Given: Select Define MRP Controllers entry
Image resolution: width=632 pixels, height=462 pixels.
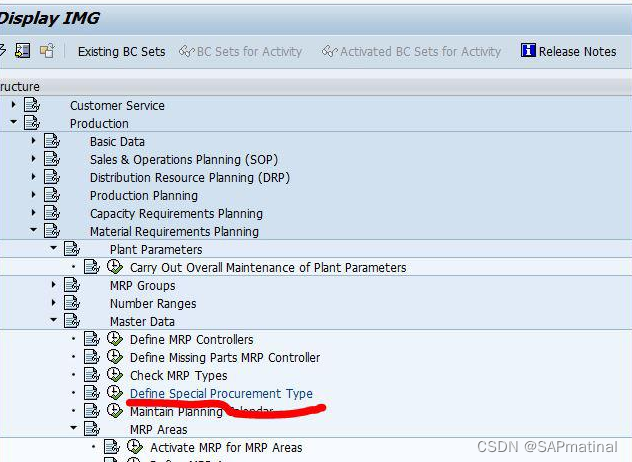Looking at the screenshot, I should coord(191,339).
